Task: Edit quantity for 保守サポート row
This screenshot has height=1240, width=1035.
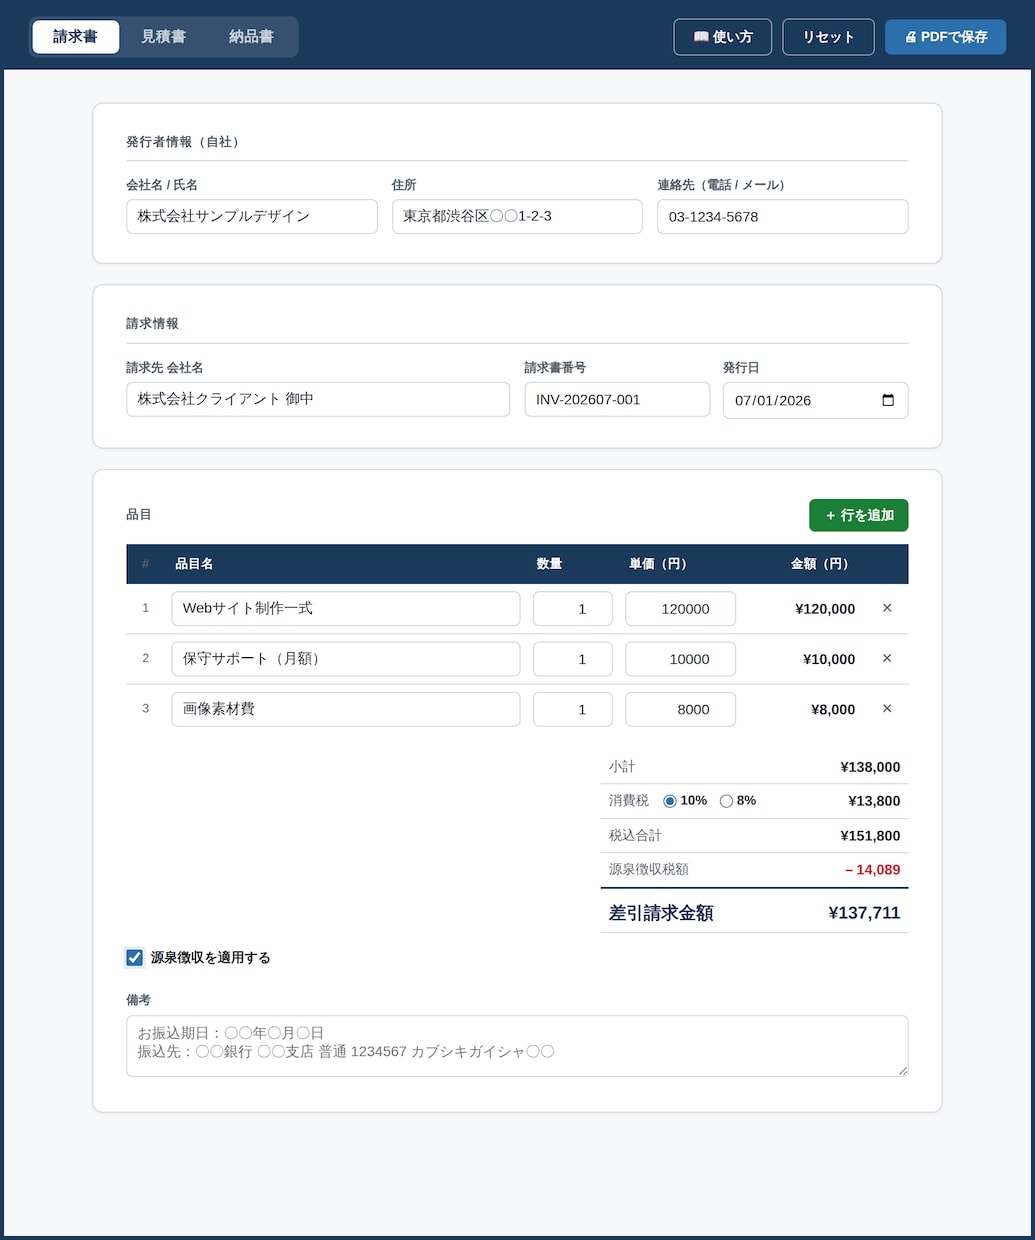Action: (x=573, y=658)
